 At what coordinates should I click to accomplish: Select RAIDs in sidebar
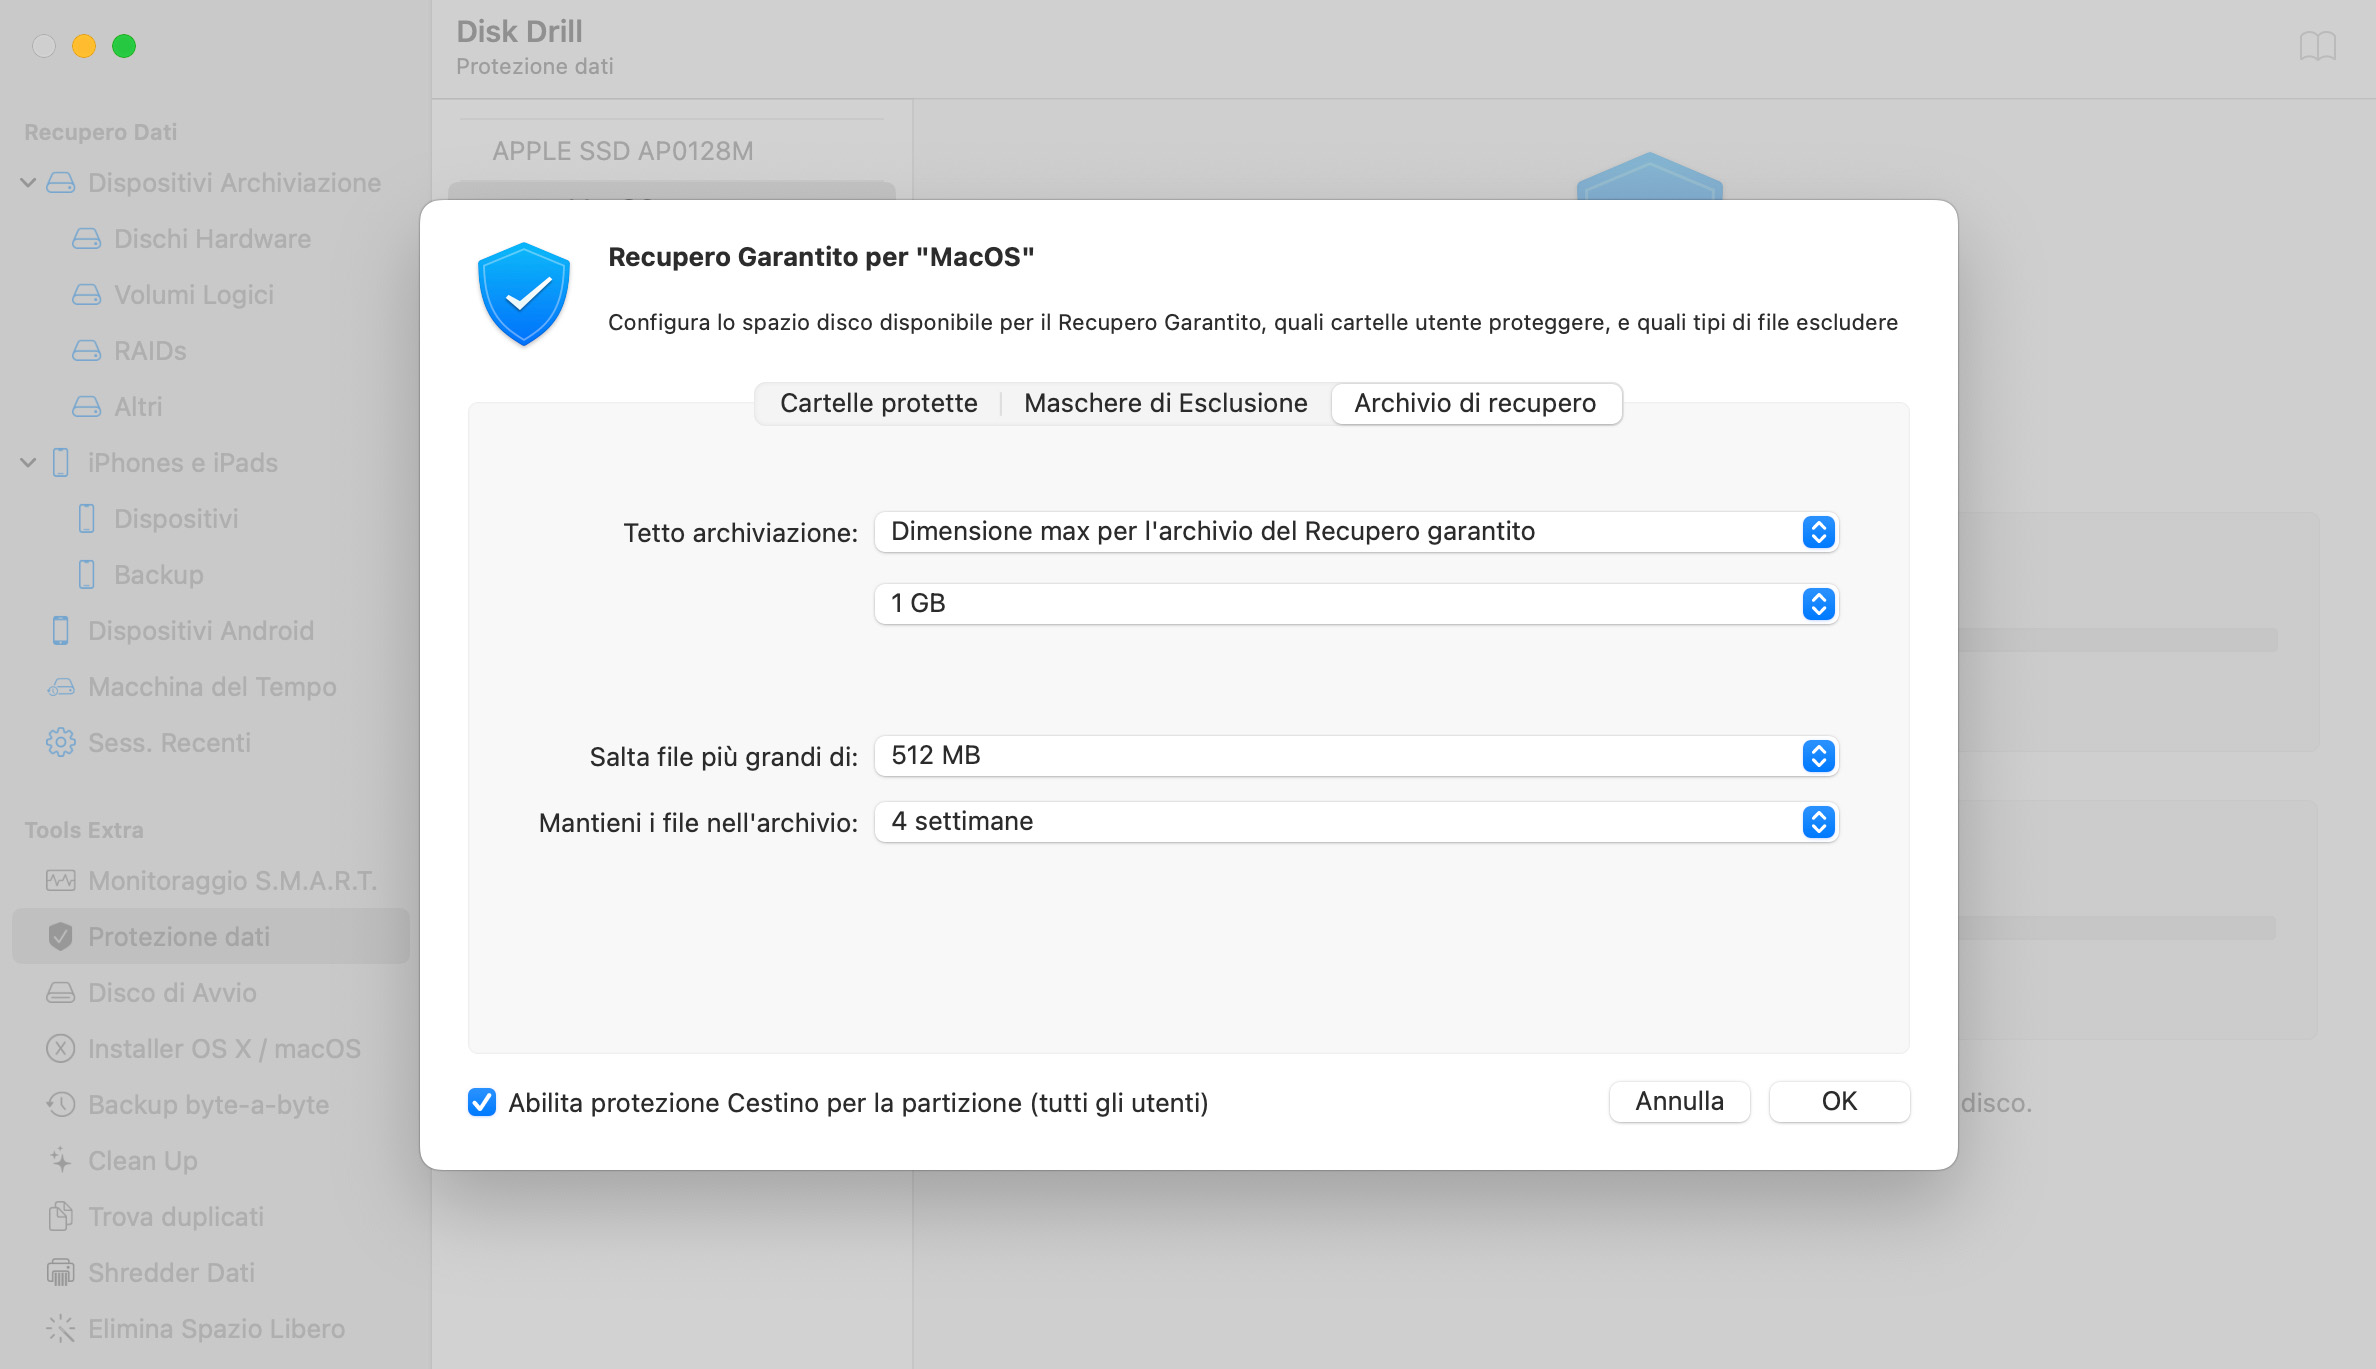coord(212,351)
